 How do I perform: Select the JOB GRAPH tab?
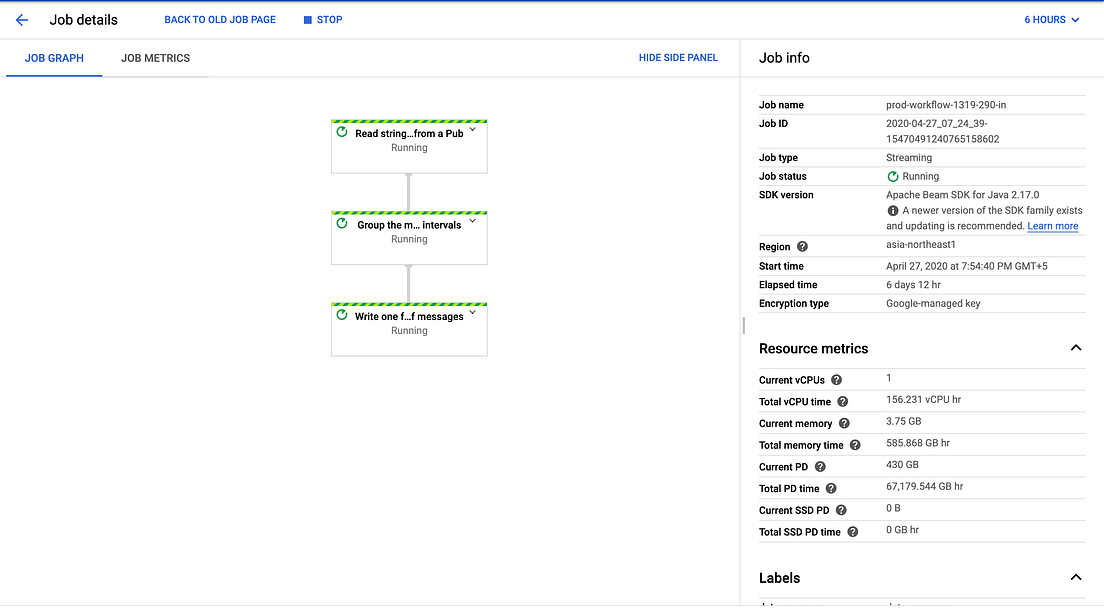pos(54,58)
